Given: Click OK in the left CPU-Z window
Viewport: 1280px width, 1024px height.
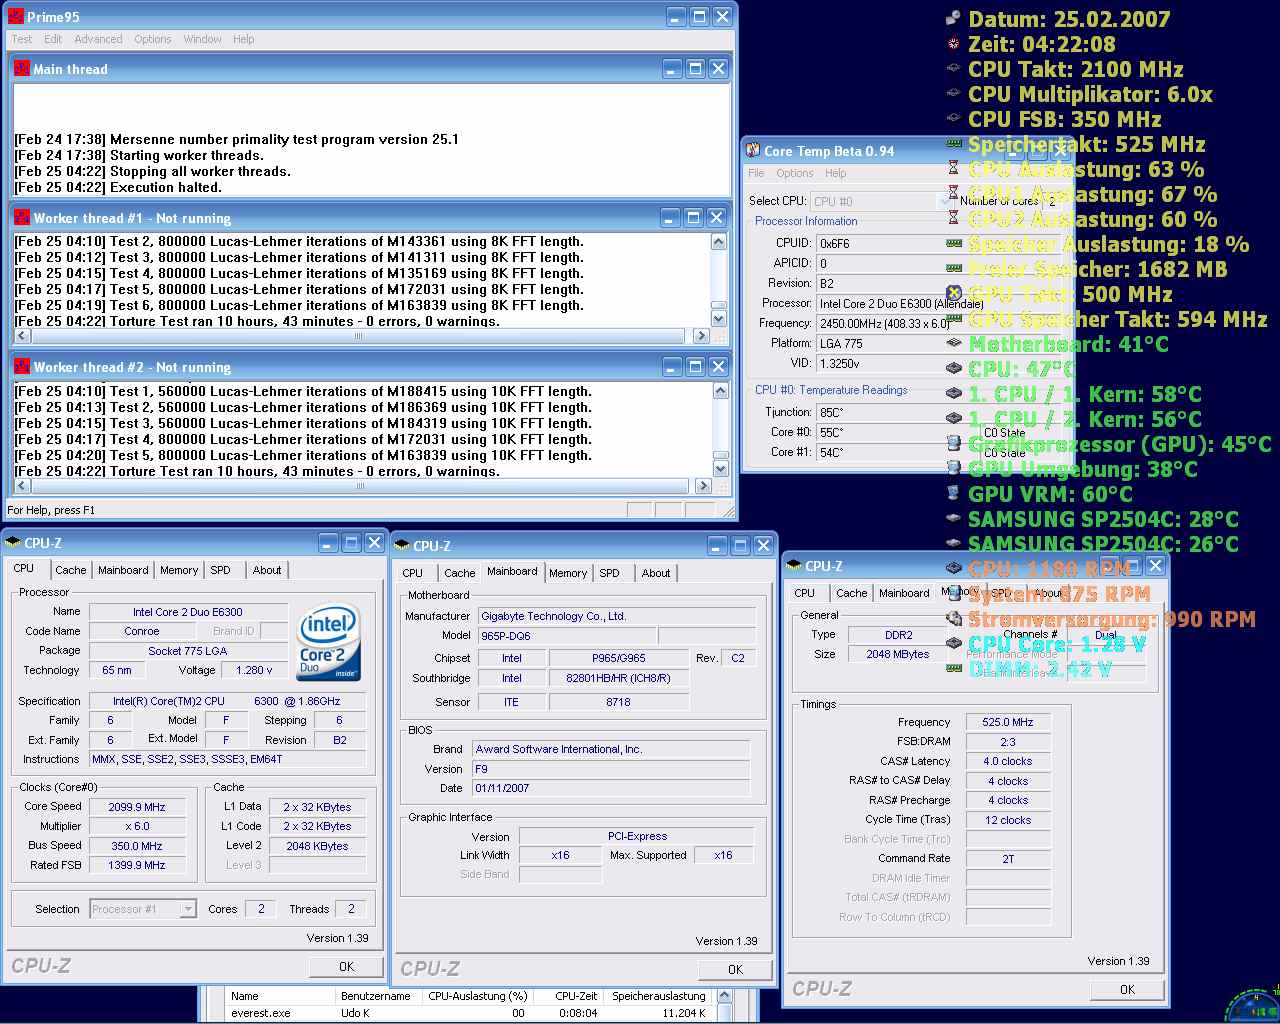Looking at the screenshot, I should pos(346,966).
